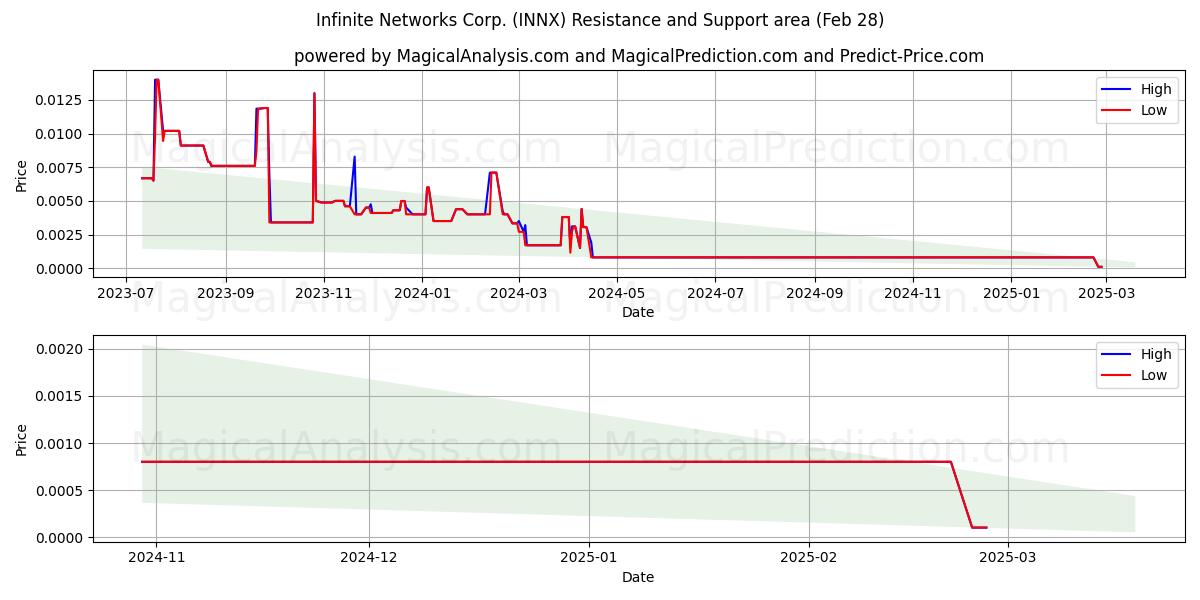The height and width of the screenshot is (600, 1200).
Task: Click the '2024-11' tick label in the lower chart
Action: pos(157,557)
